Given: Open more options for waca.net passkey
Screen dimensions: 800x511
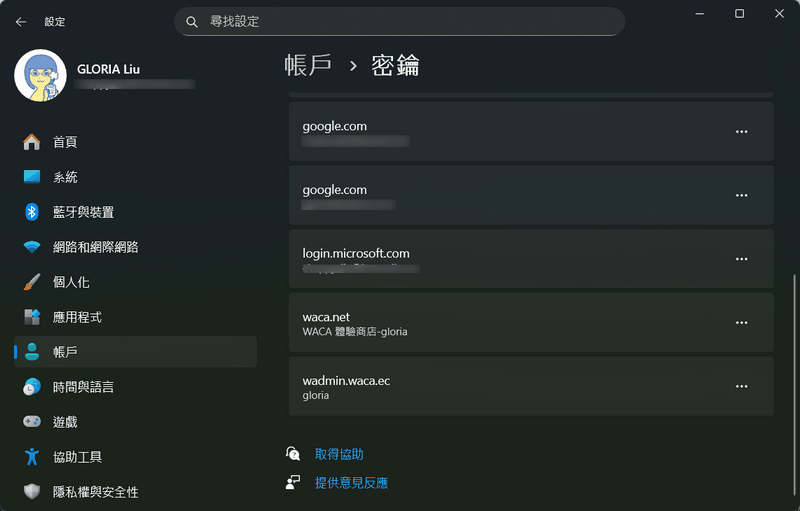Looking at the screenshot, I should [x=741, y=322].
